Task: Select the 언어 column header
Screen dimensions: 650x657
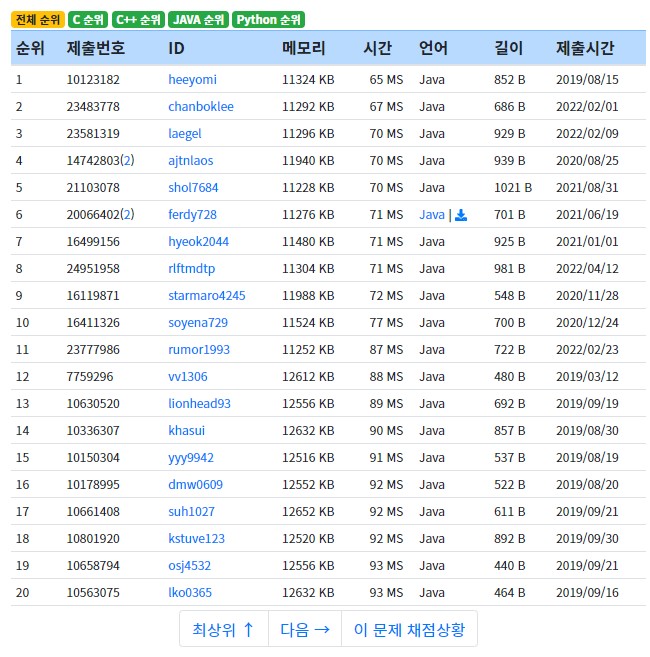Action: click(433, 48)
